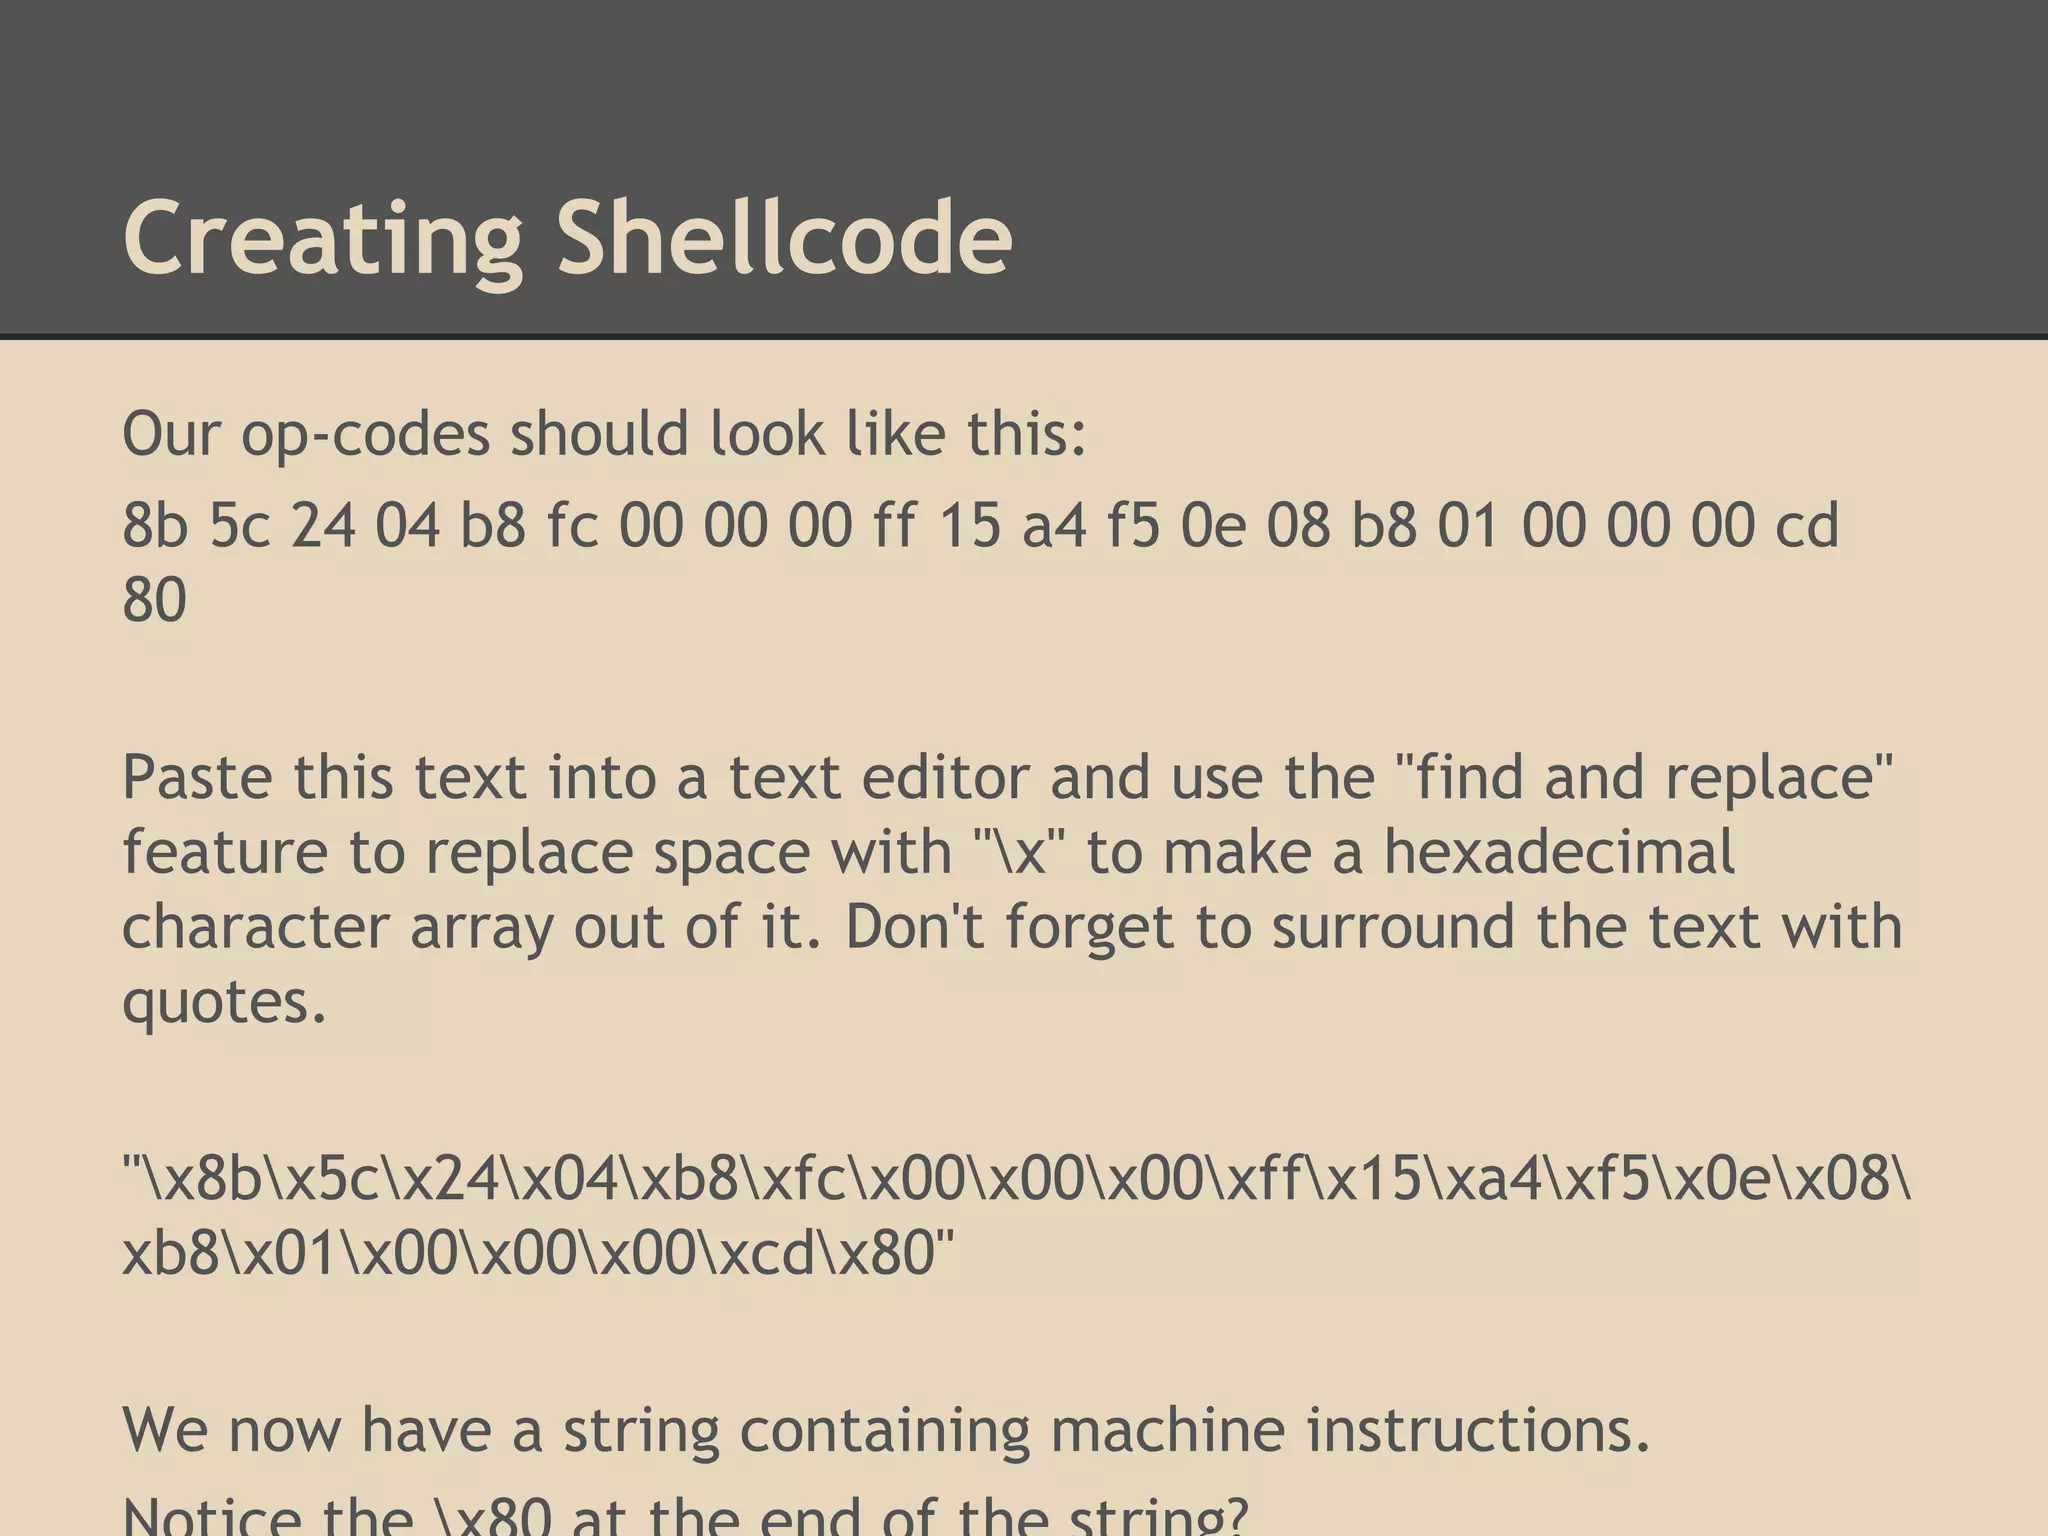Click the word "quotes." ending the paragraph
This screenshot has width=2048, height=1536.
[x=224, y=1001]
